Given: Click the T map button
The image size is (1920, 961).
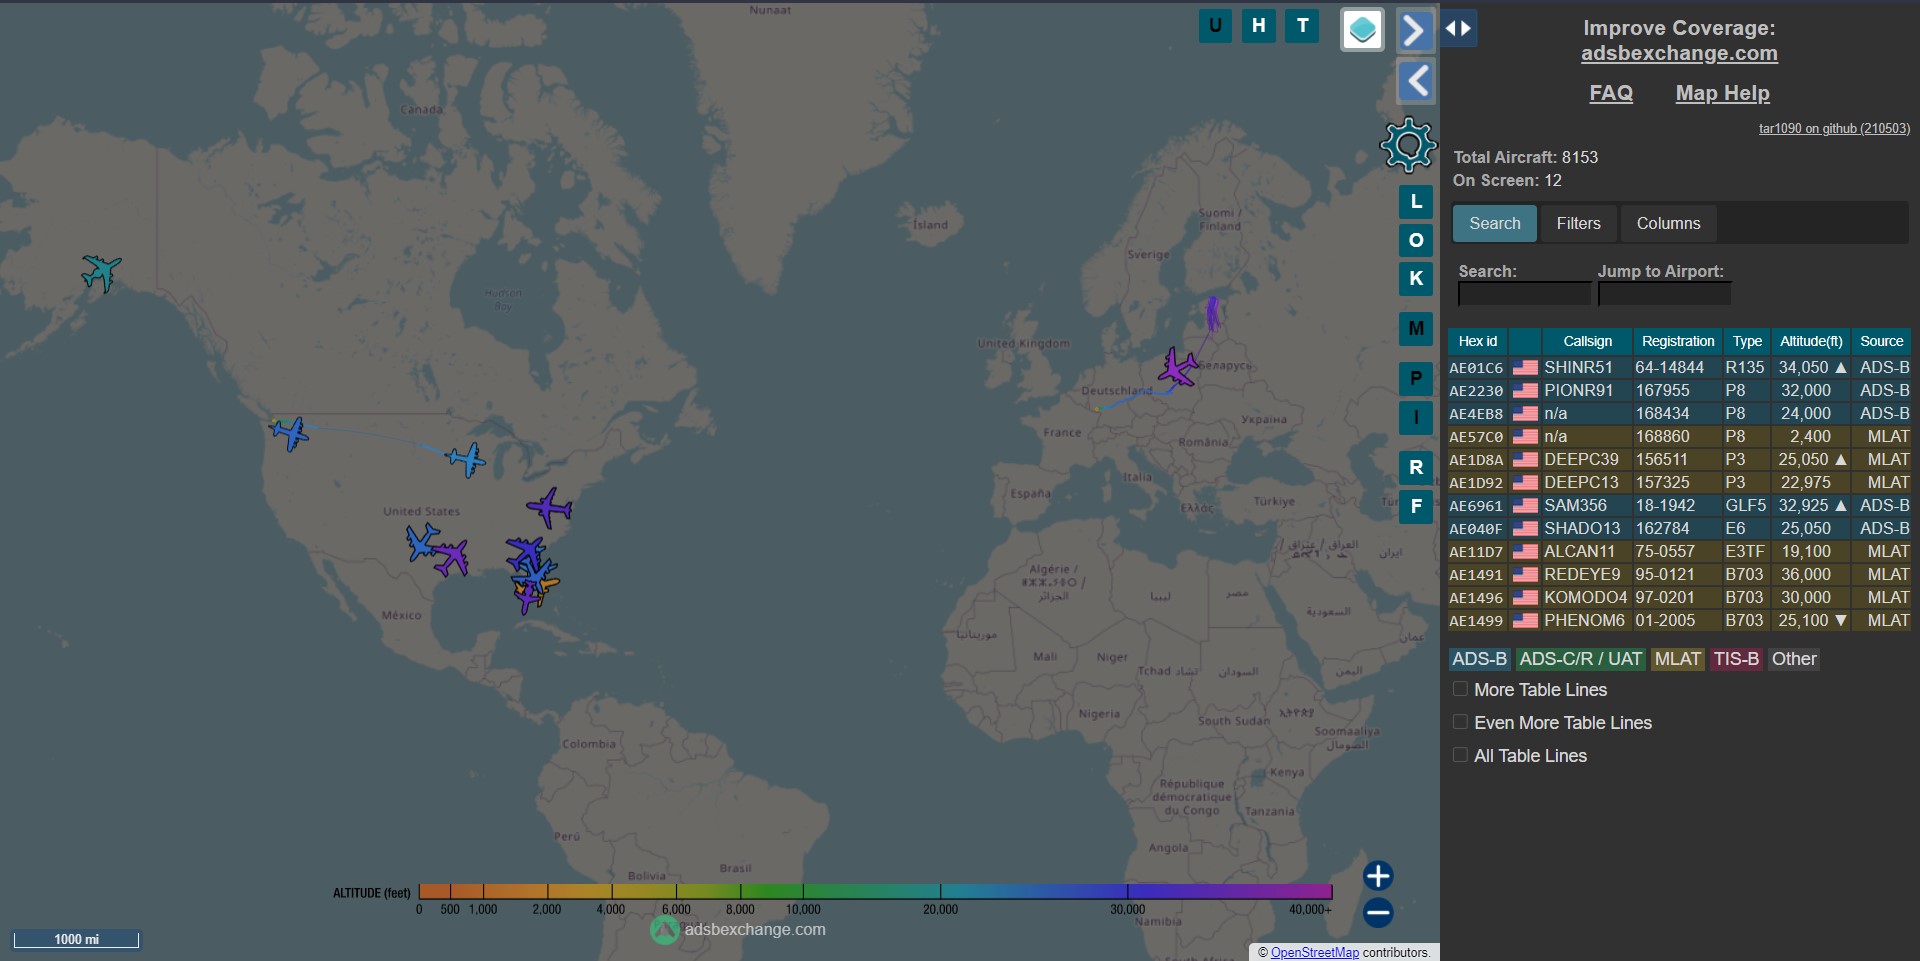Looking at the screenshot, I should pyautogui.click(x=1302, y=26).
